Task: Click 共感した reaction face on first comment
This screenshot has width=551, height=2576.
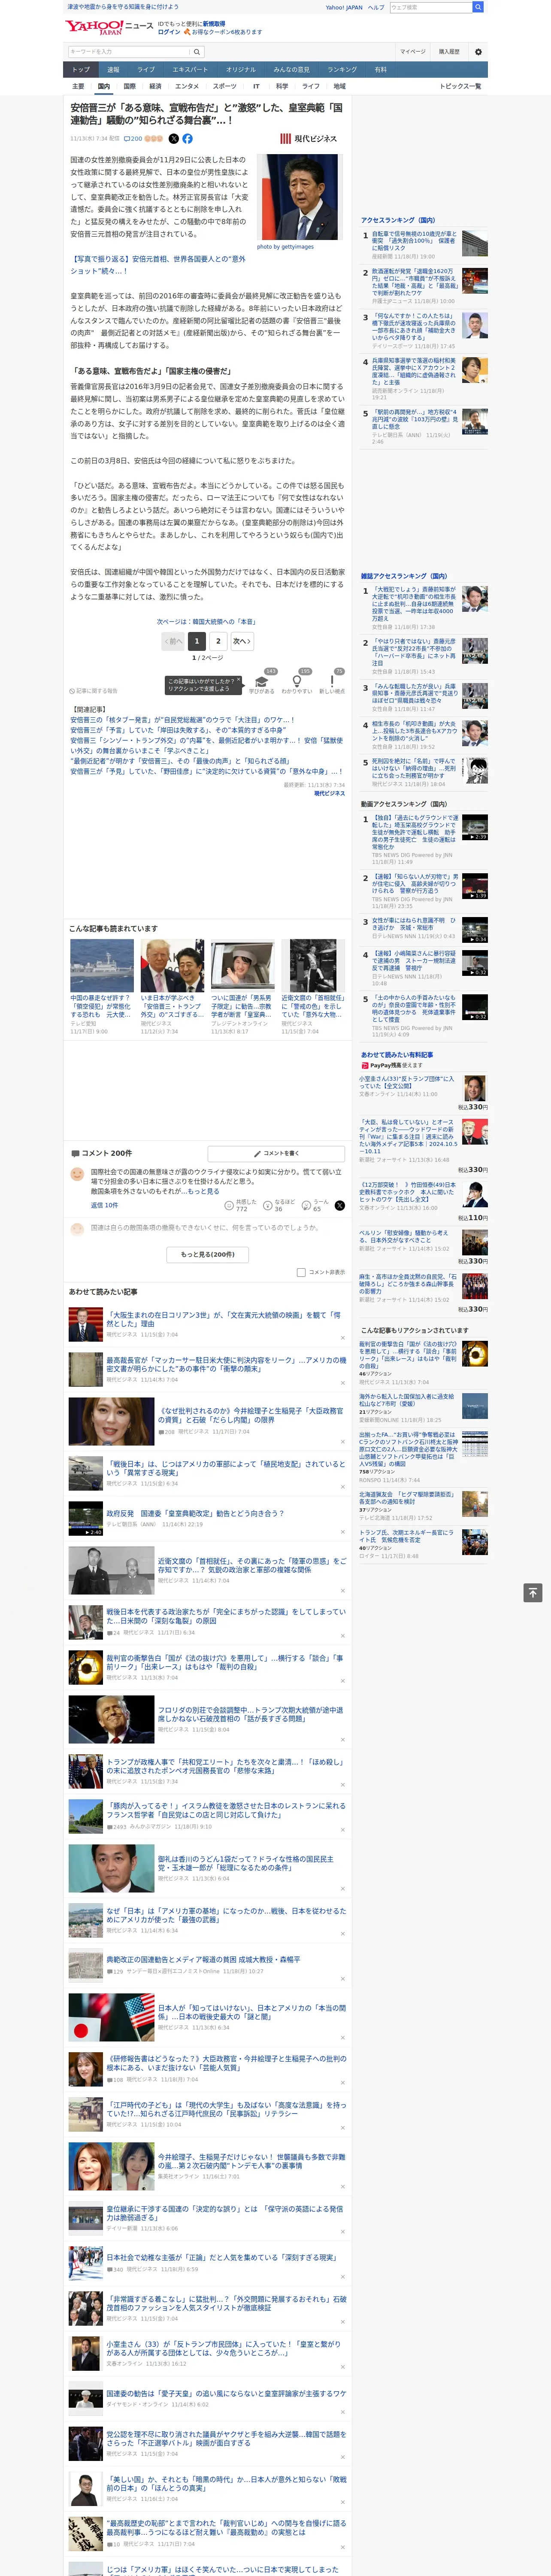Action: coord(229,1206)
